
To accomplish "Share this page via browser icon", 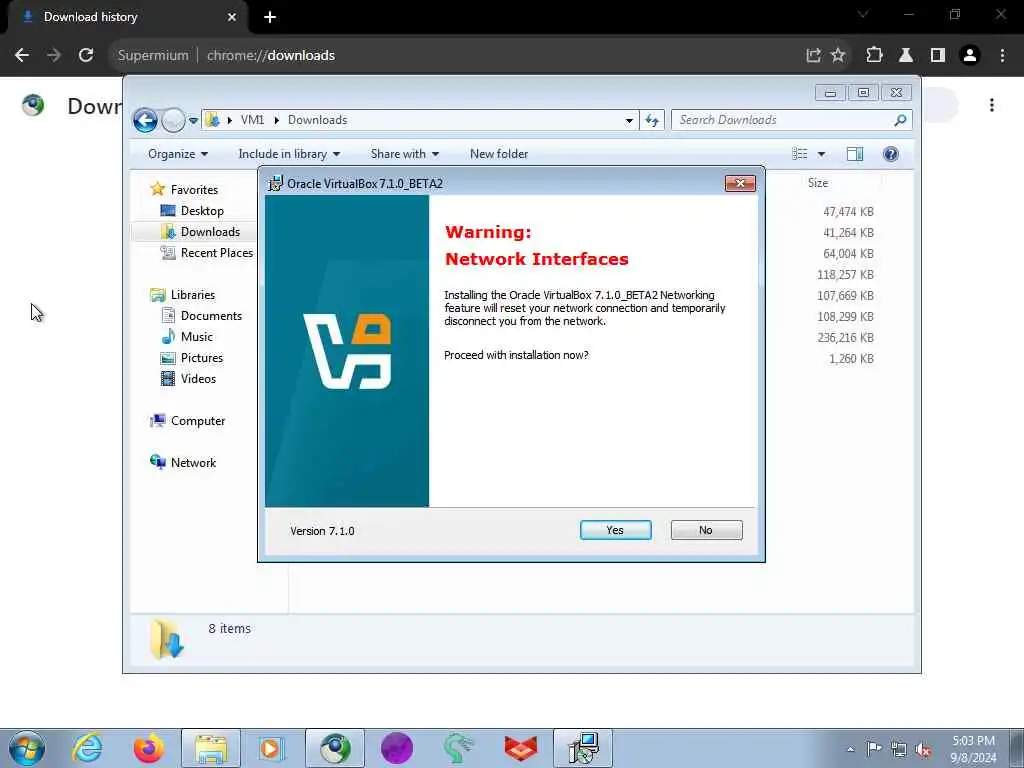I will [x=813, y=56].
